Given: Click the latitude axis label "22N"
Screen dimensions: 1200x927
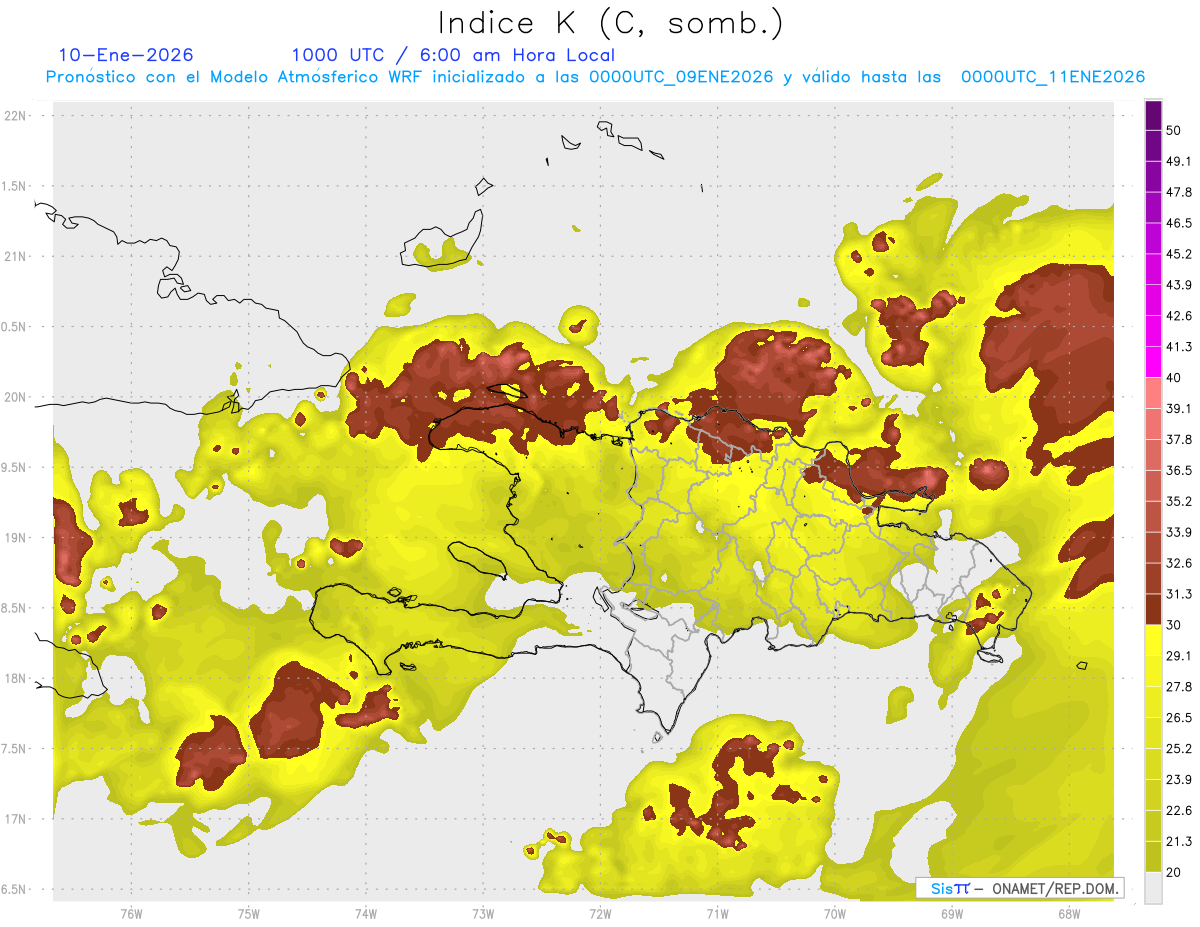Looking at the screenshot, I should 15,116.
